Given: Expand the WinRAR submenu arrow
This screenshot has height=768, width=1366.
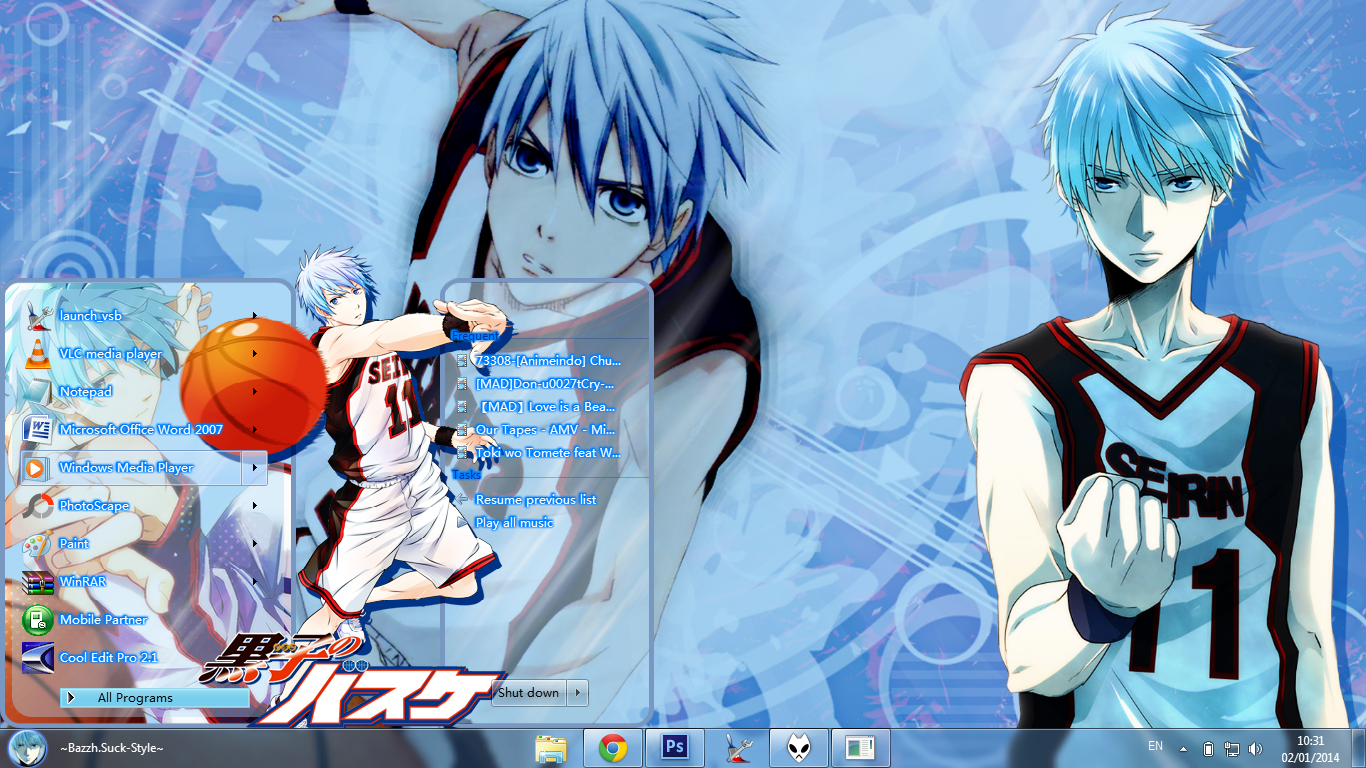Looking at the screenshot, I should coord(255,582).
